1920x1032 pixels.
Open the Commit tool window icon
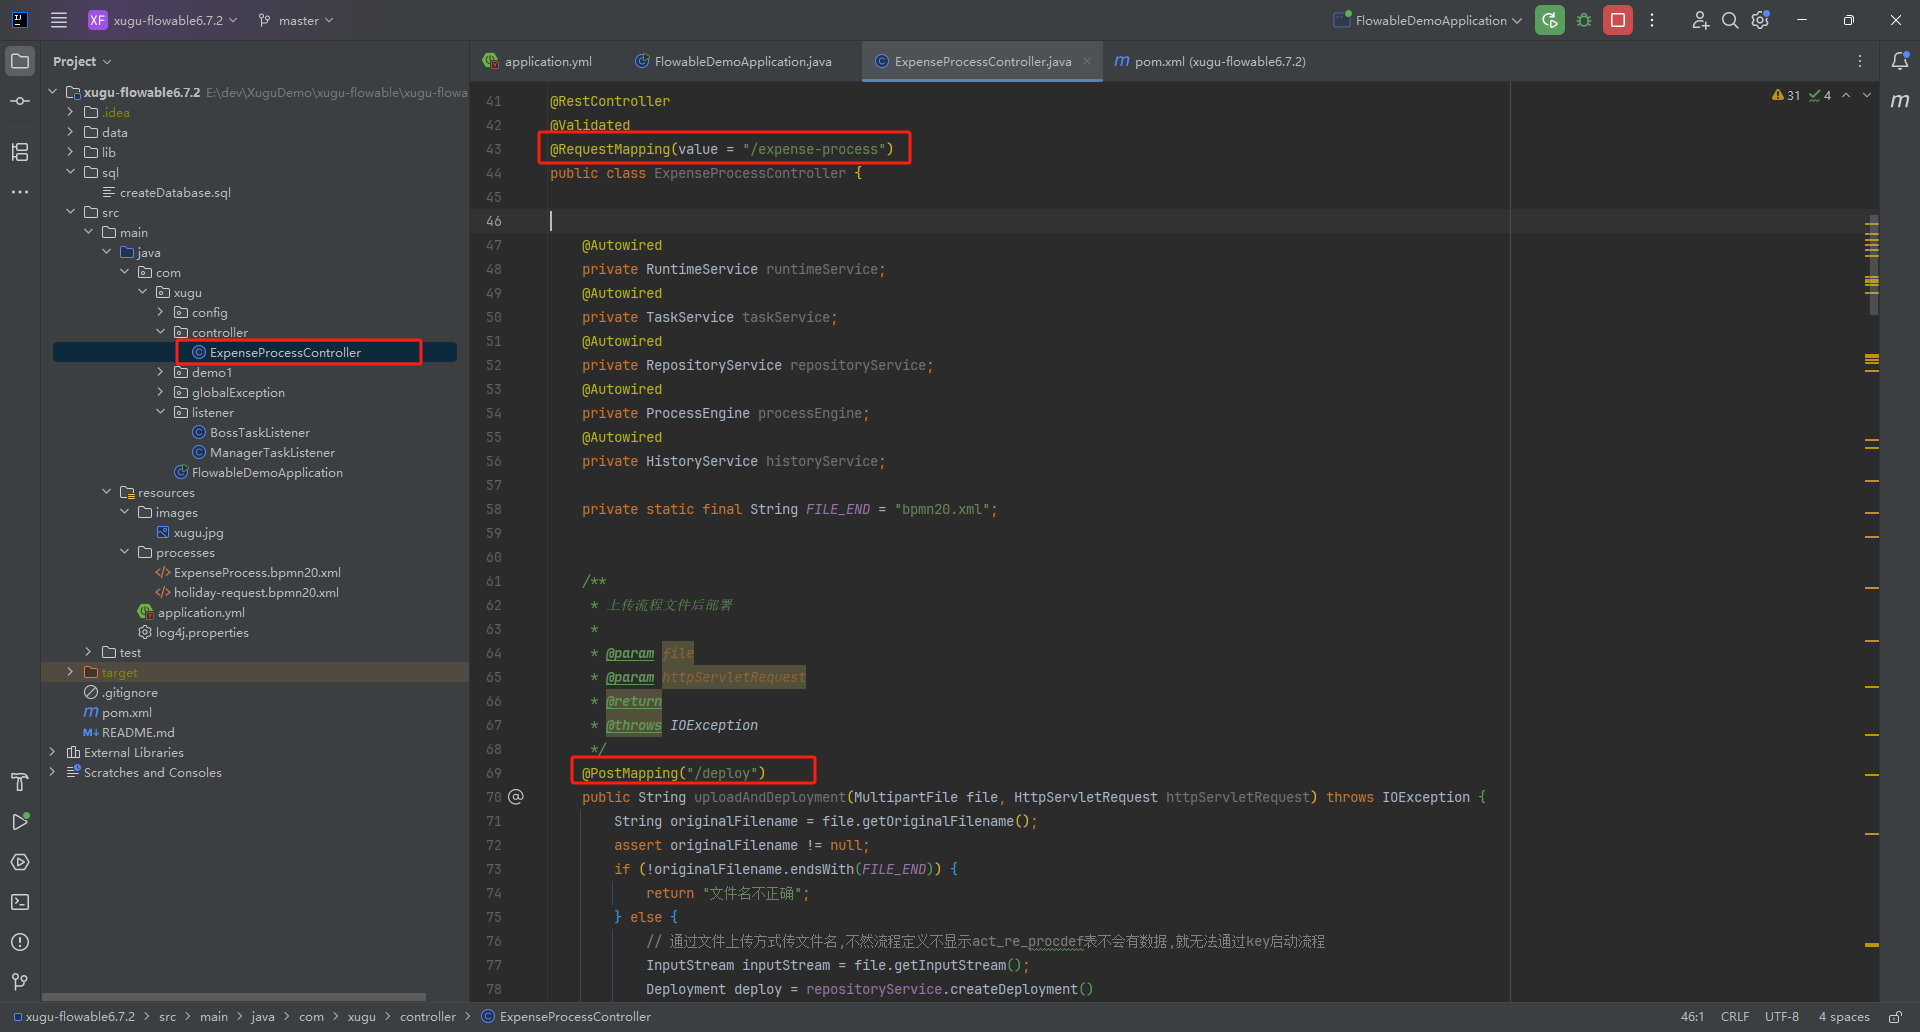tap(20, 101)
